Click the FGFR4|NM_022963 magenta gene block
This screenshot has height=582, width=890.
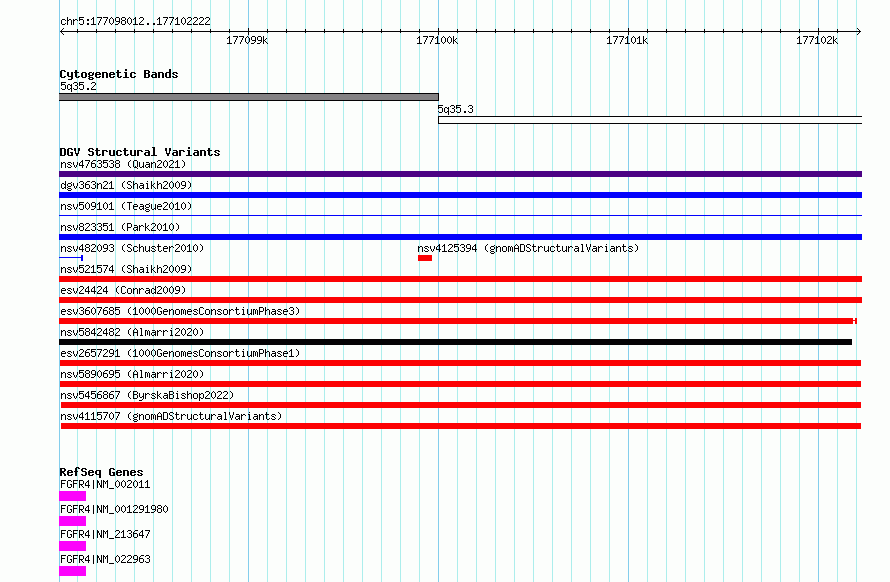[73, 571]
